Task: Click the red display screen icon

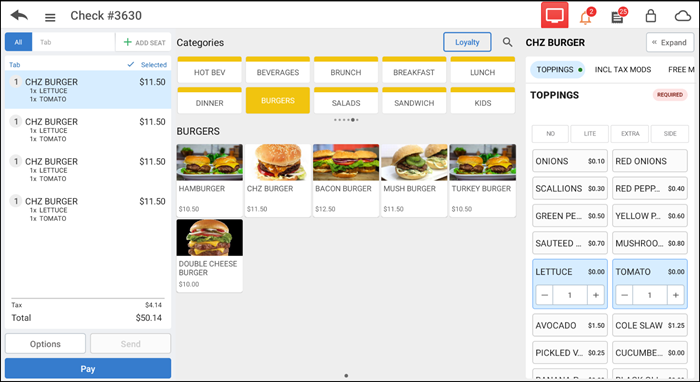Action: click(554, 16)
